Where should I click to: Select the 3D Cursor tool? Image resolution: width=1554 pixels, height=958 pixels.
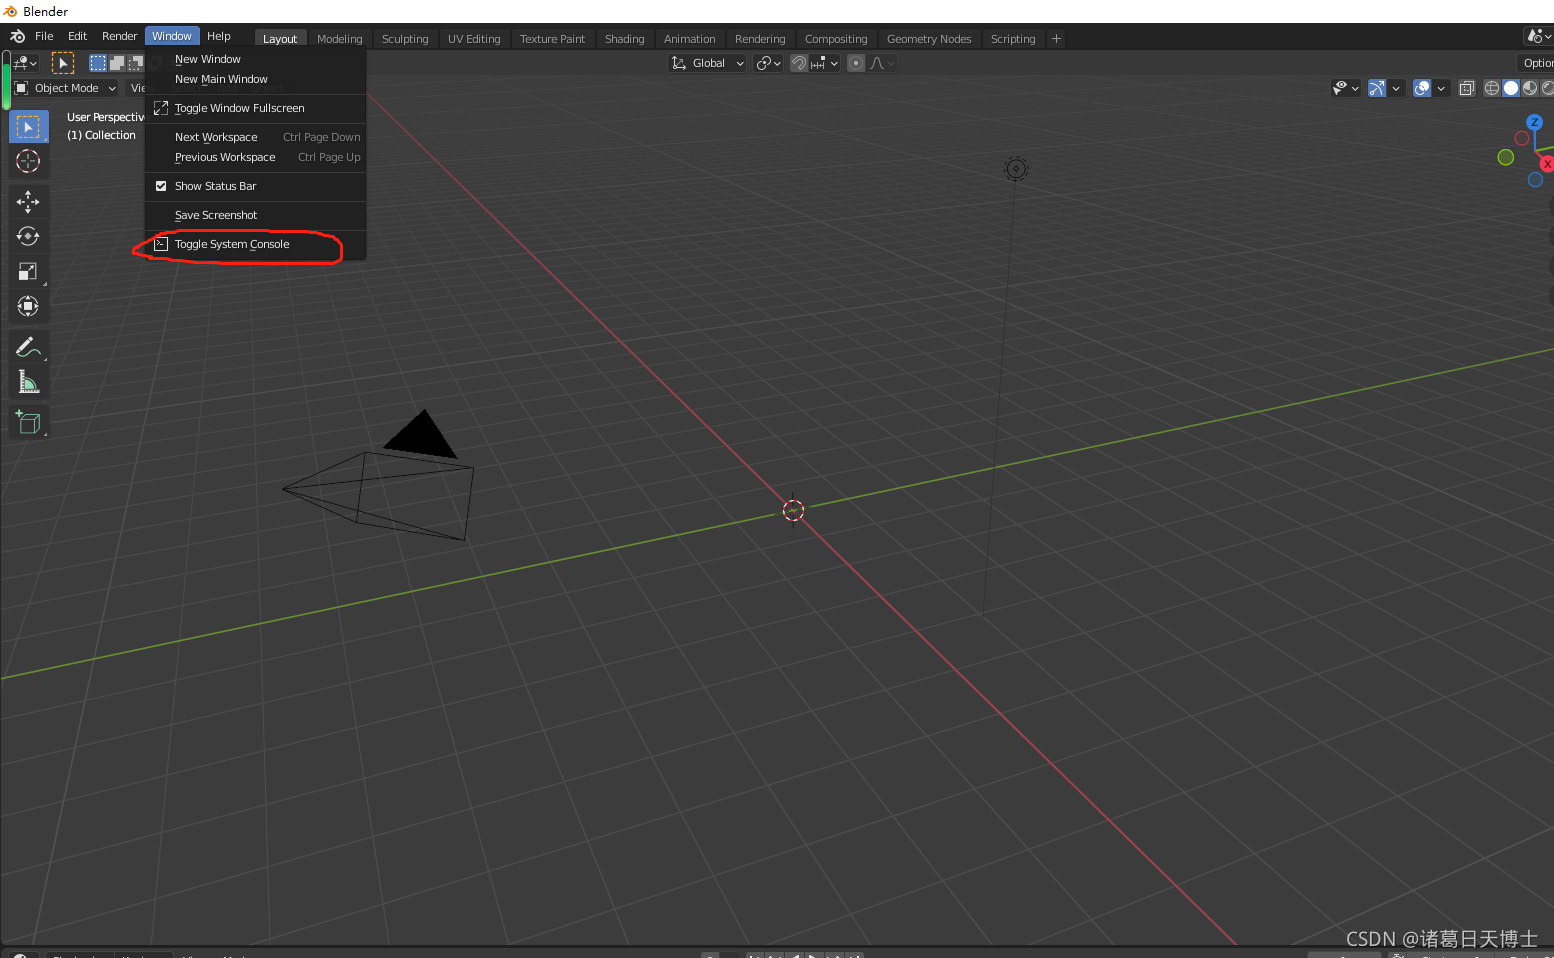(28, 161)
